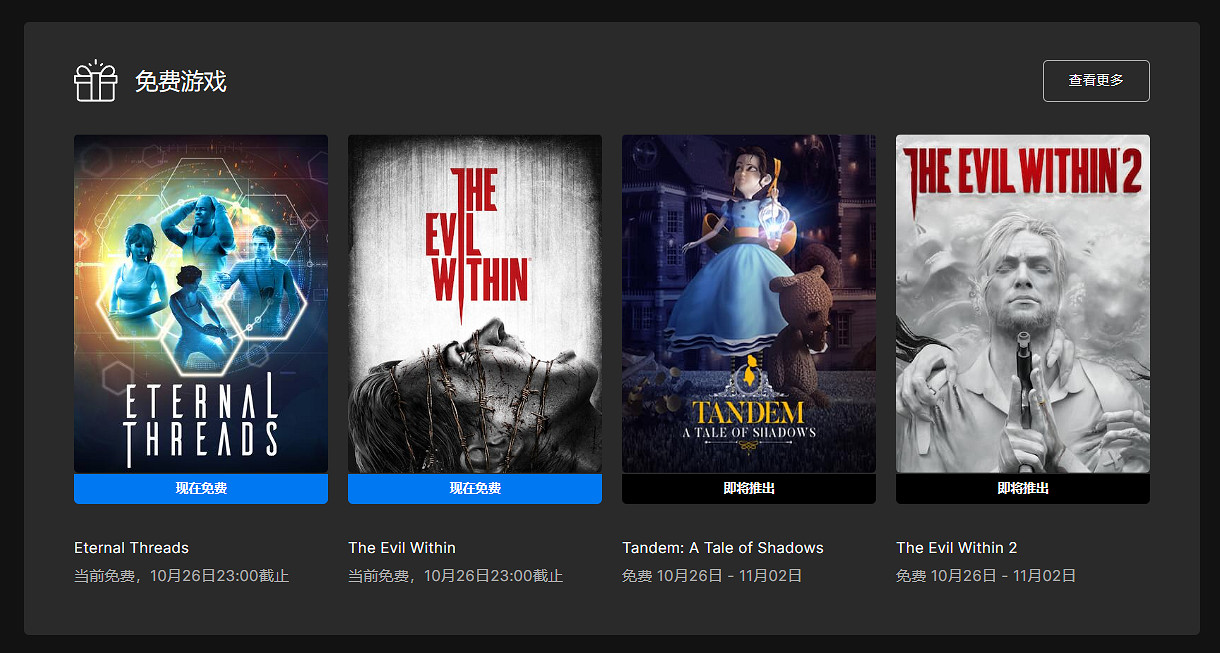
Task: Select The Evil Within barbed-wire cover art
Action: click(x=475, y=303)
